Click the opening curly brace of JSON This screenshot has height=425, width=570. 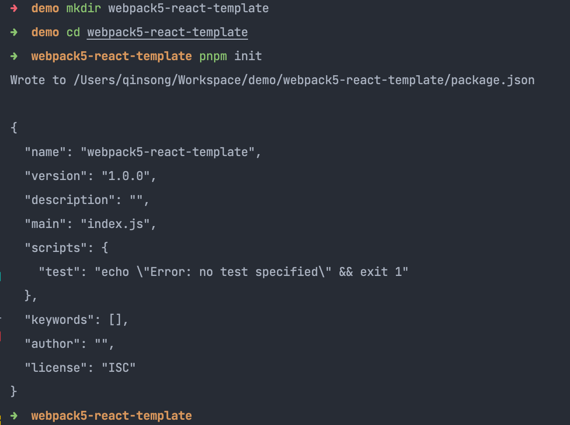click(14, 128)
